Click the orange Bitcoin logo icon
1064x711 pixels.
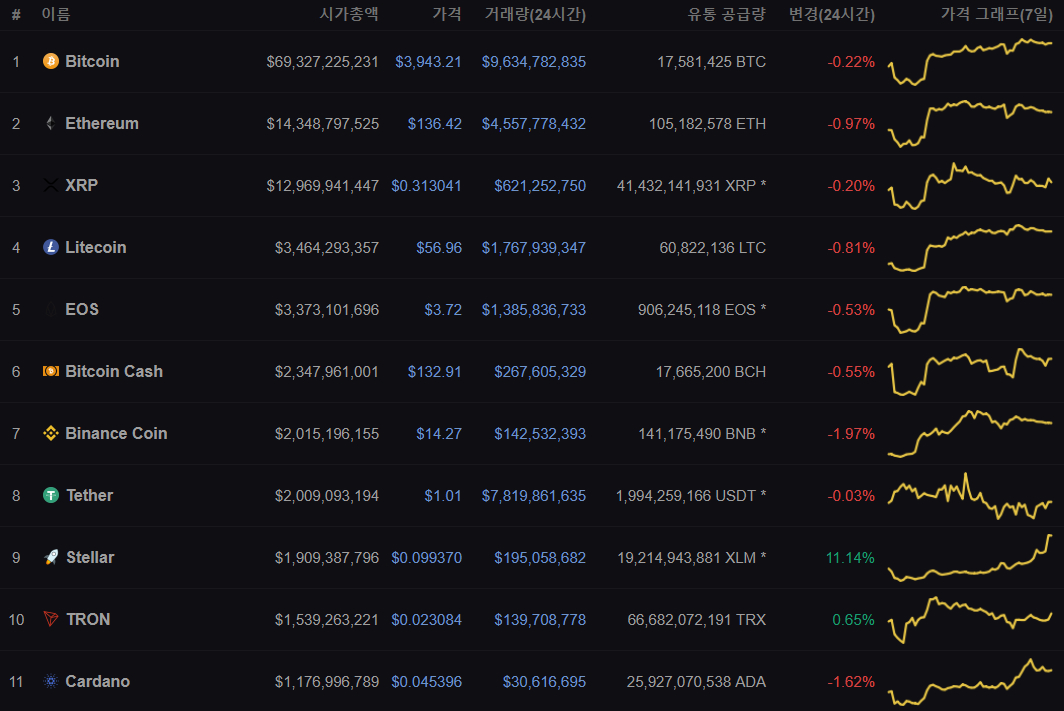(x=51, y=61)
